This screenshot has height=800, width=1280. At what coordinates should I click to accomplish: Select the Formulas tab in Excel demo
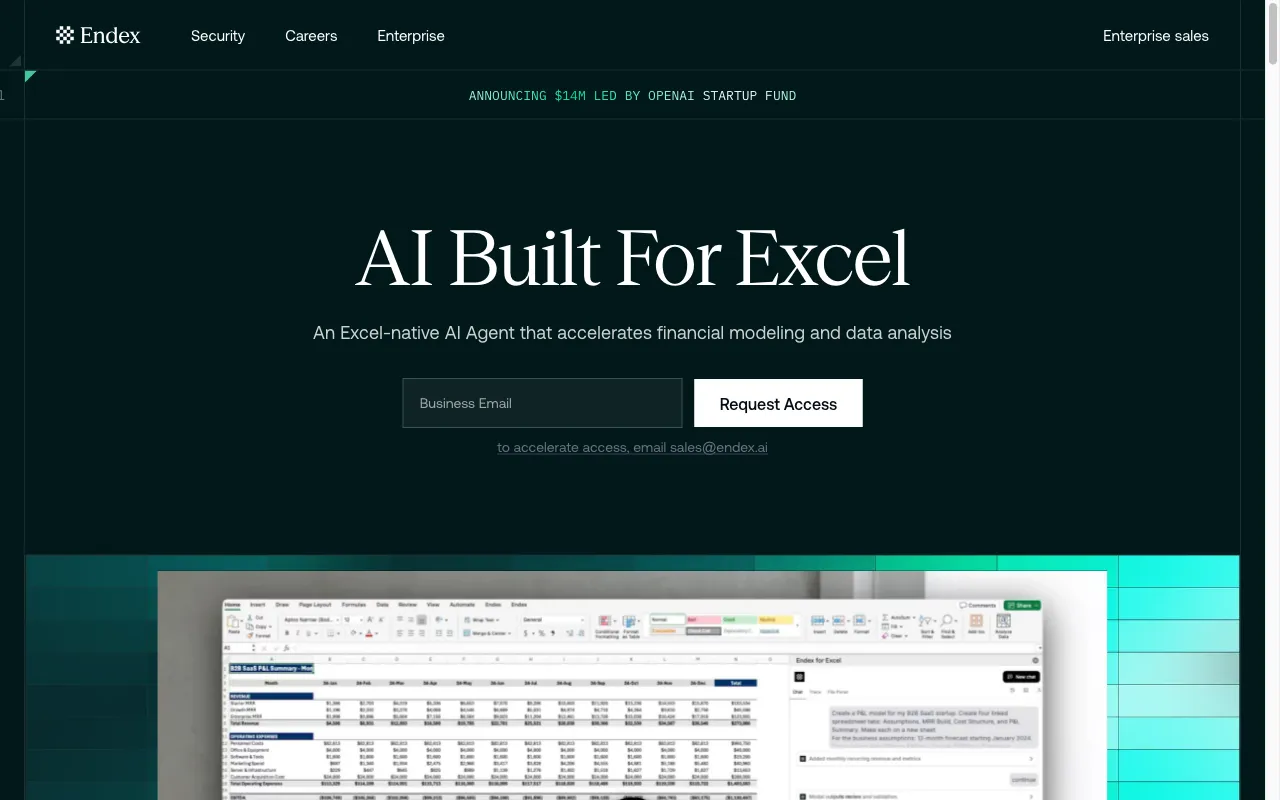[354, 605]
